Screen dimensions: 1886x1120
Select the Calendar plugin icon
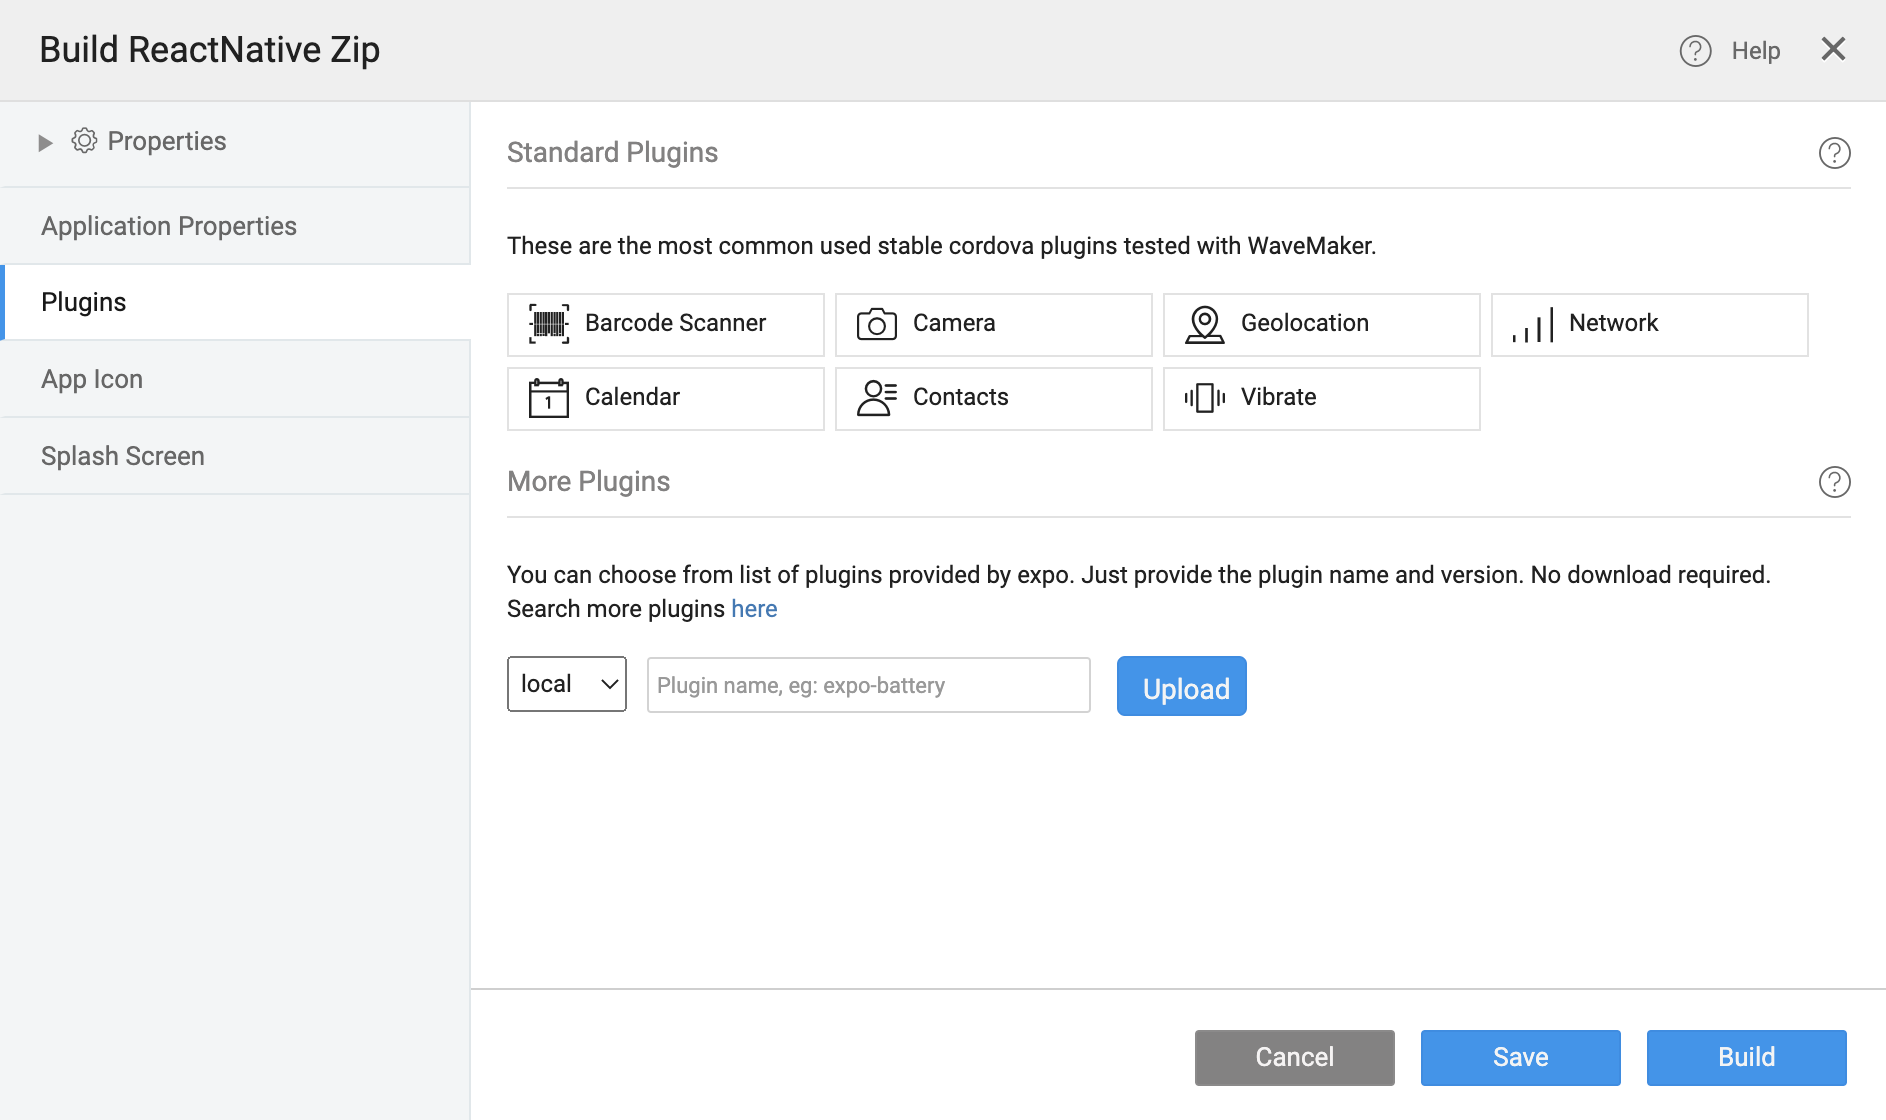click(549, 397)
